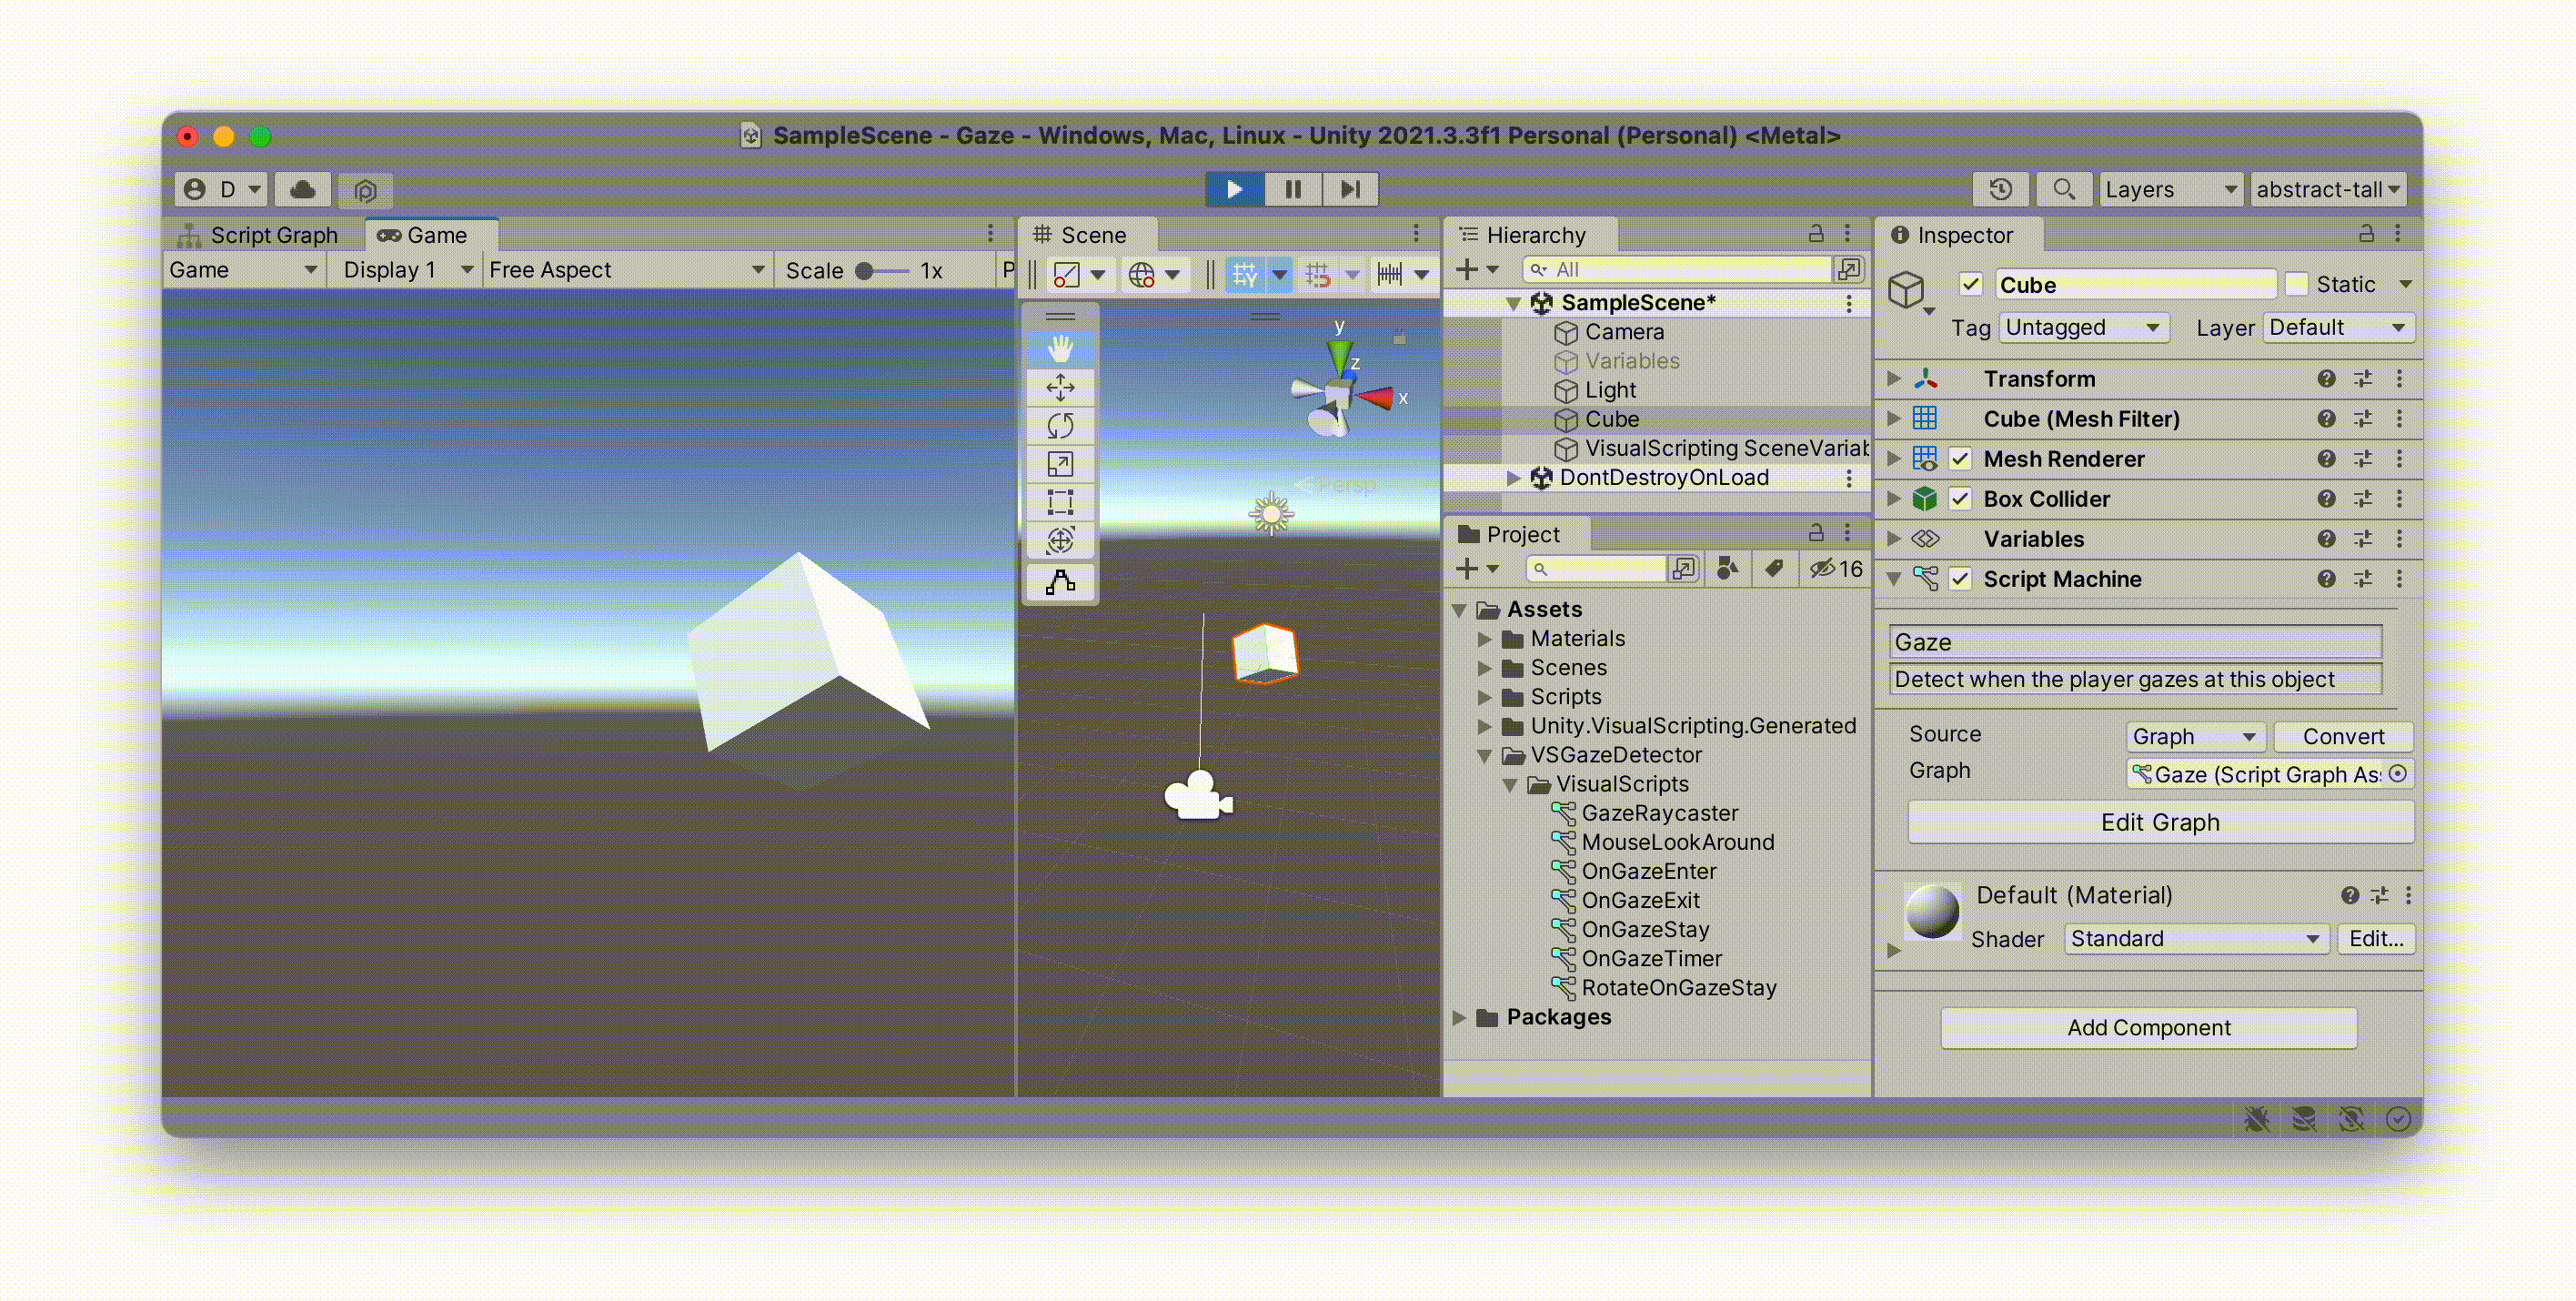Toggle the Cube active checkbox
Image resolution: width=2576 pixels, height=1301 pixels.
pyautogui.click(x=1970, y=285)
